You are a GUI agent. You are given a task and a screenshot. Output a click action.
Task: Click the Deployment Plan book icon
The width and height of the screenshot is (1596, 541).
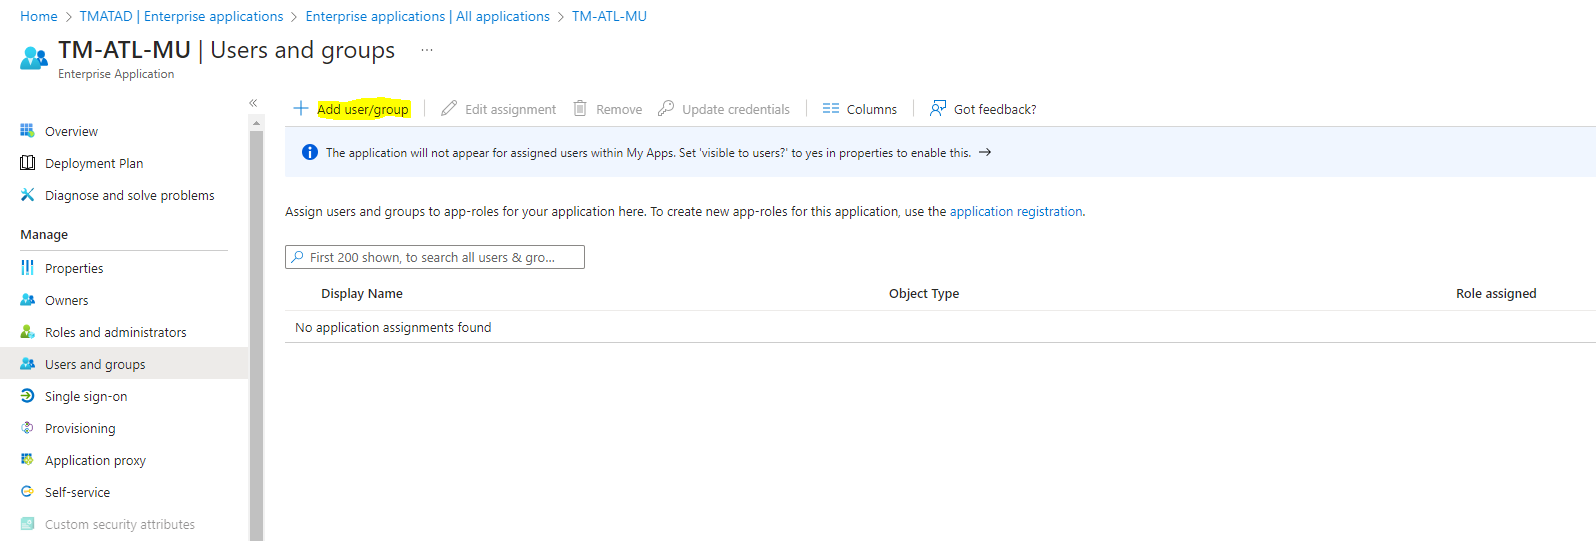coord(27,163)
